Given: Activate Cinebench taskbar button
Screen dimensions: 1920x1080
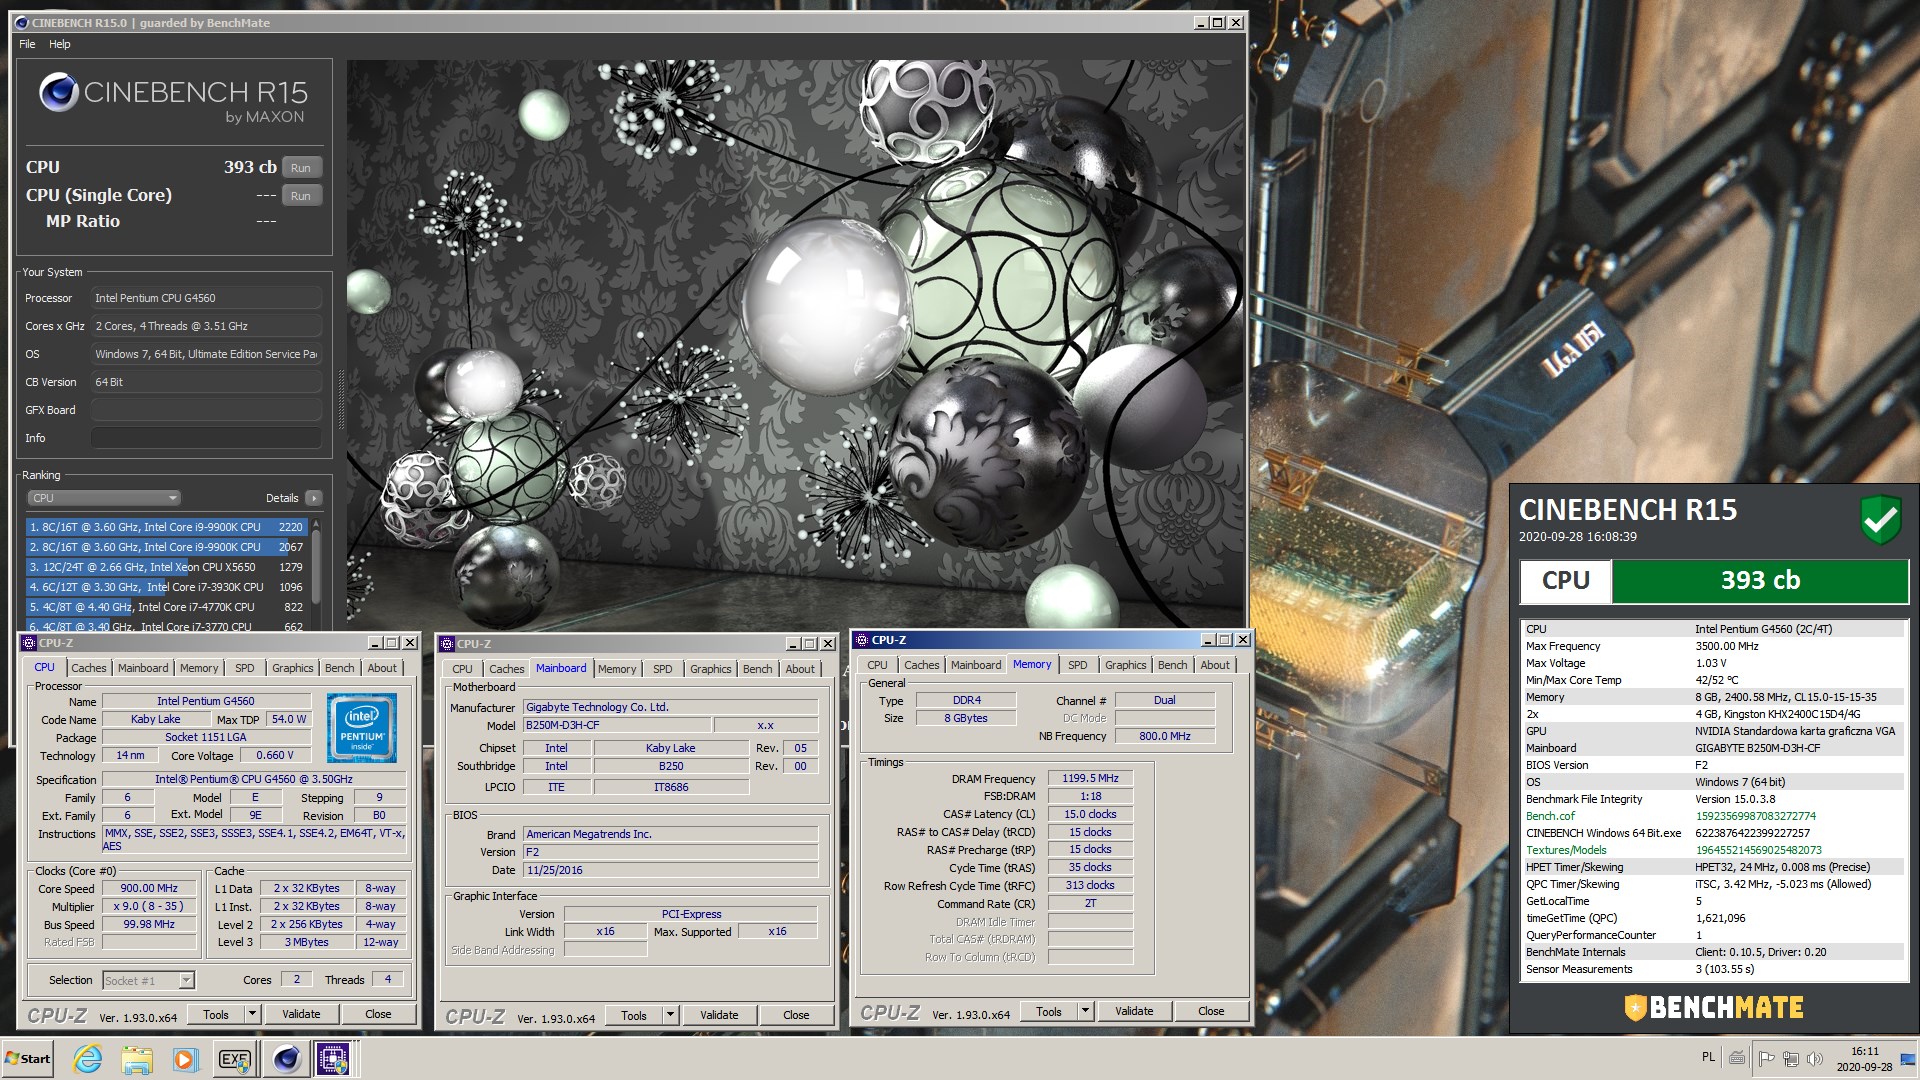Looking at the screenshot, I should [x=286, y=1059].
